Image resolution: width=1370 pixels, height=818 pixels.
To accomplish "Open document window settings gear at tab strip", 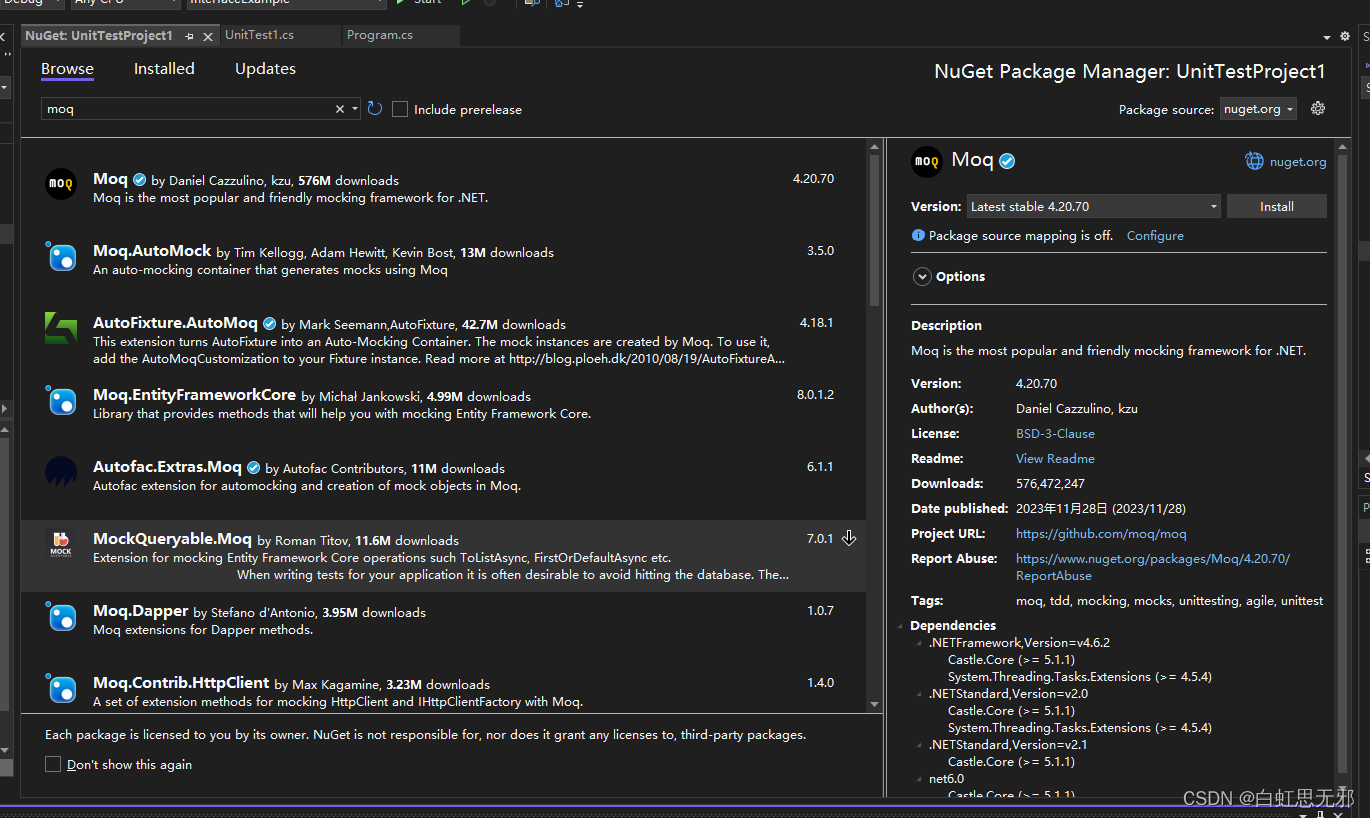I will coord(1344,36).
